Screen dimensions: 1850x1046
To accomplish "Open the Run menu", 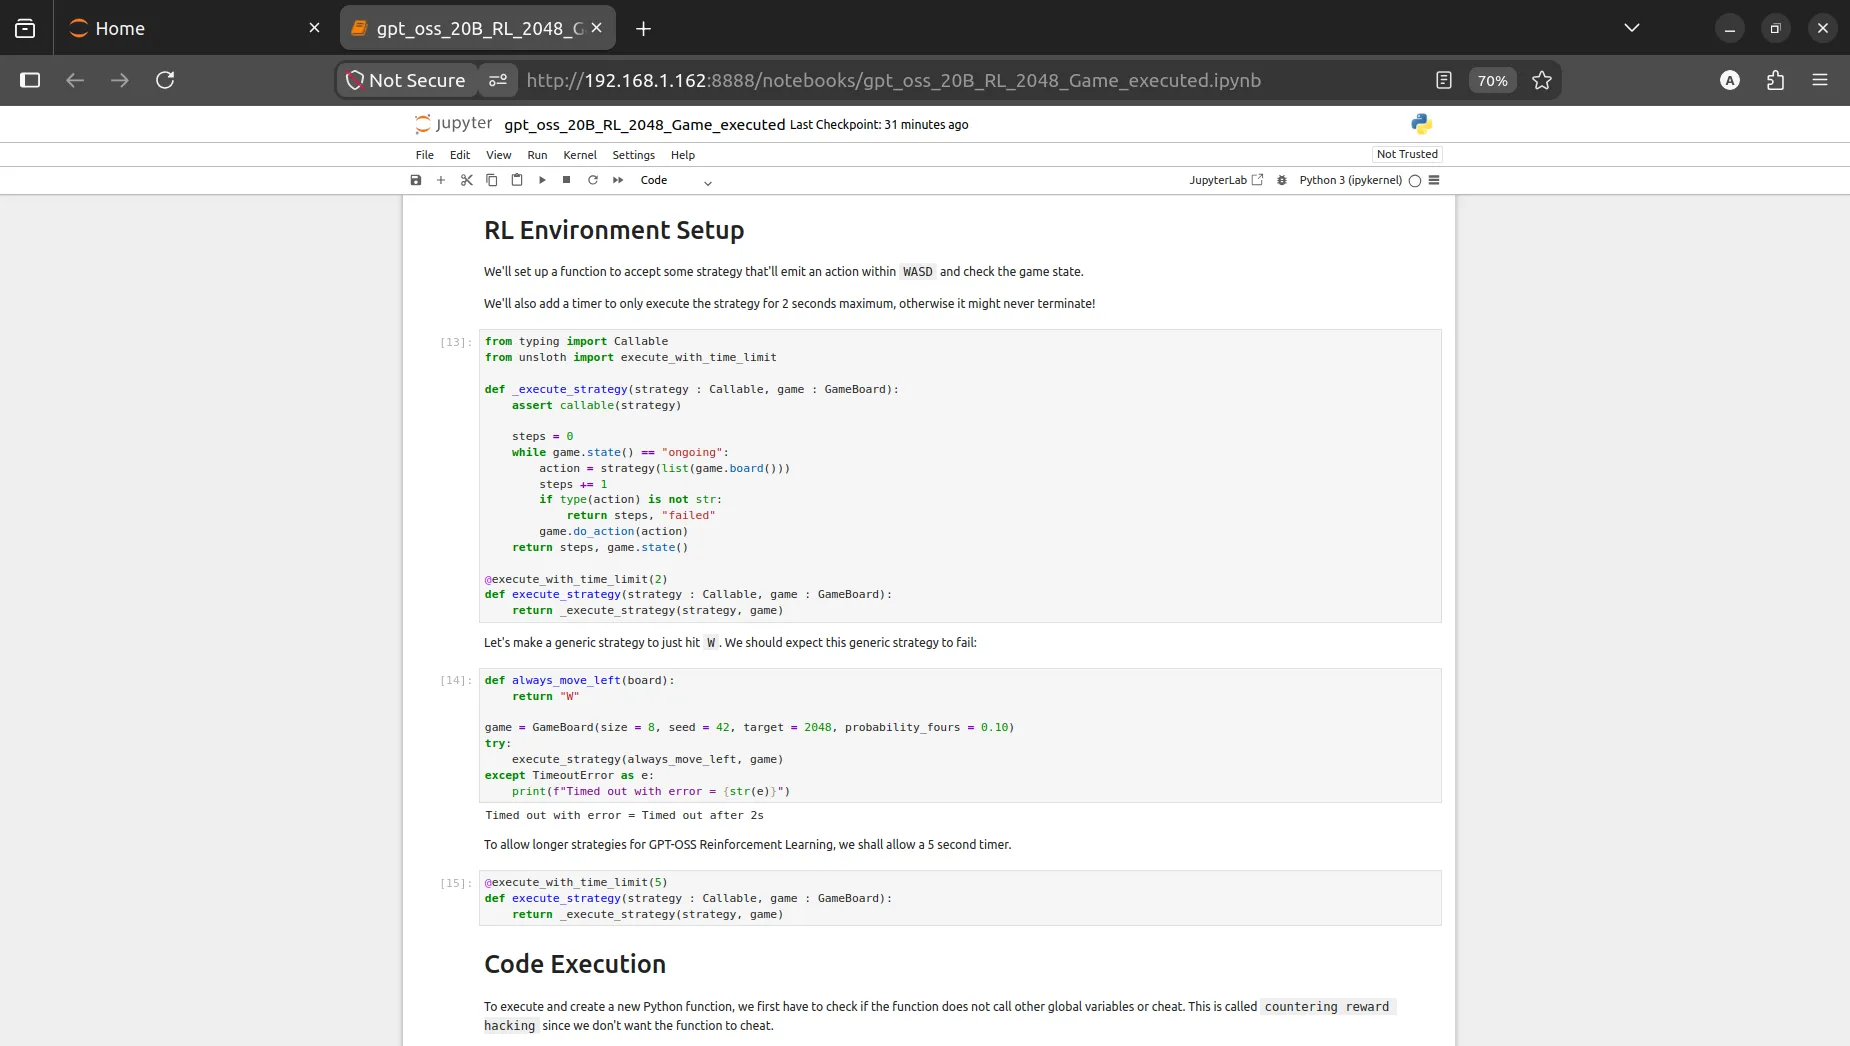I will pyautogui.click(x=537, y=155).
